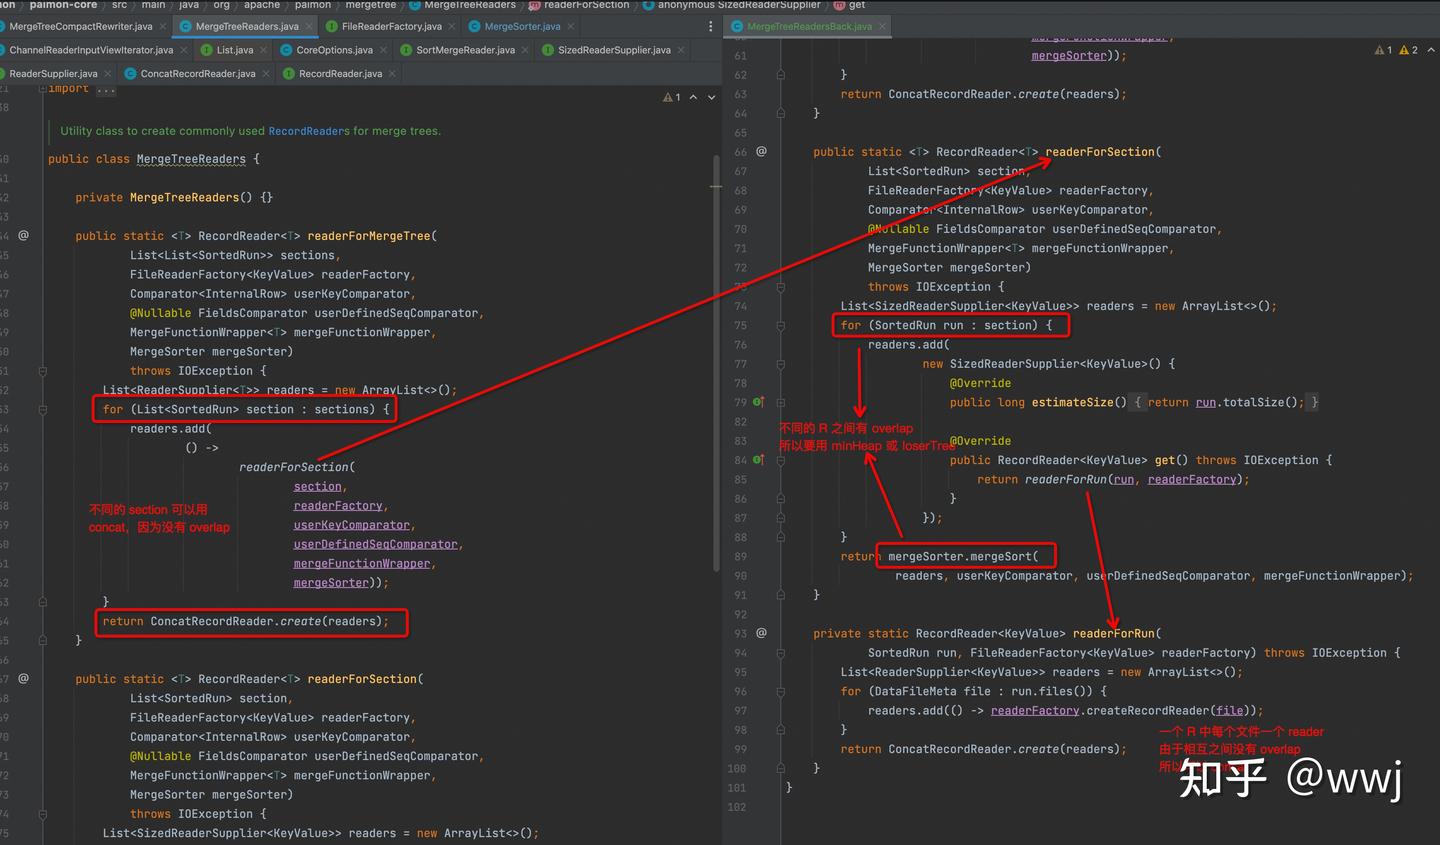Close the MergeTreeReaders.java tab
Viewport: 1440px width, 845px height.
pos(309,26)
